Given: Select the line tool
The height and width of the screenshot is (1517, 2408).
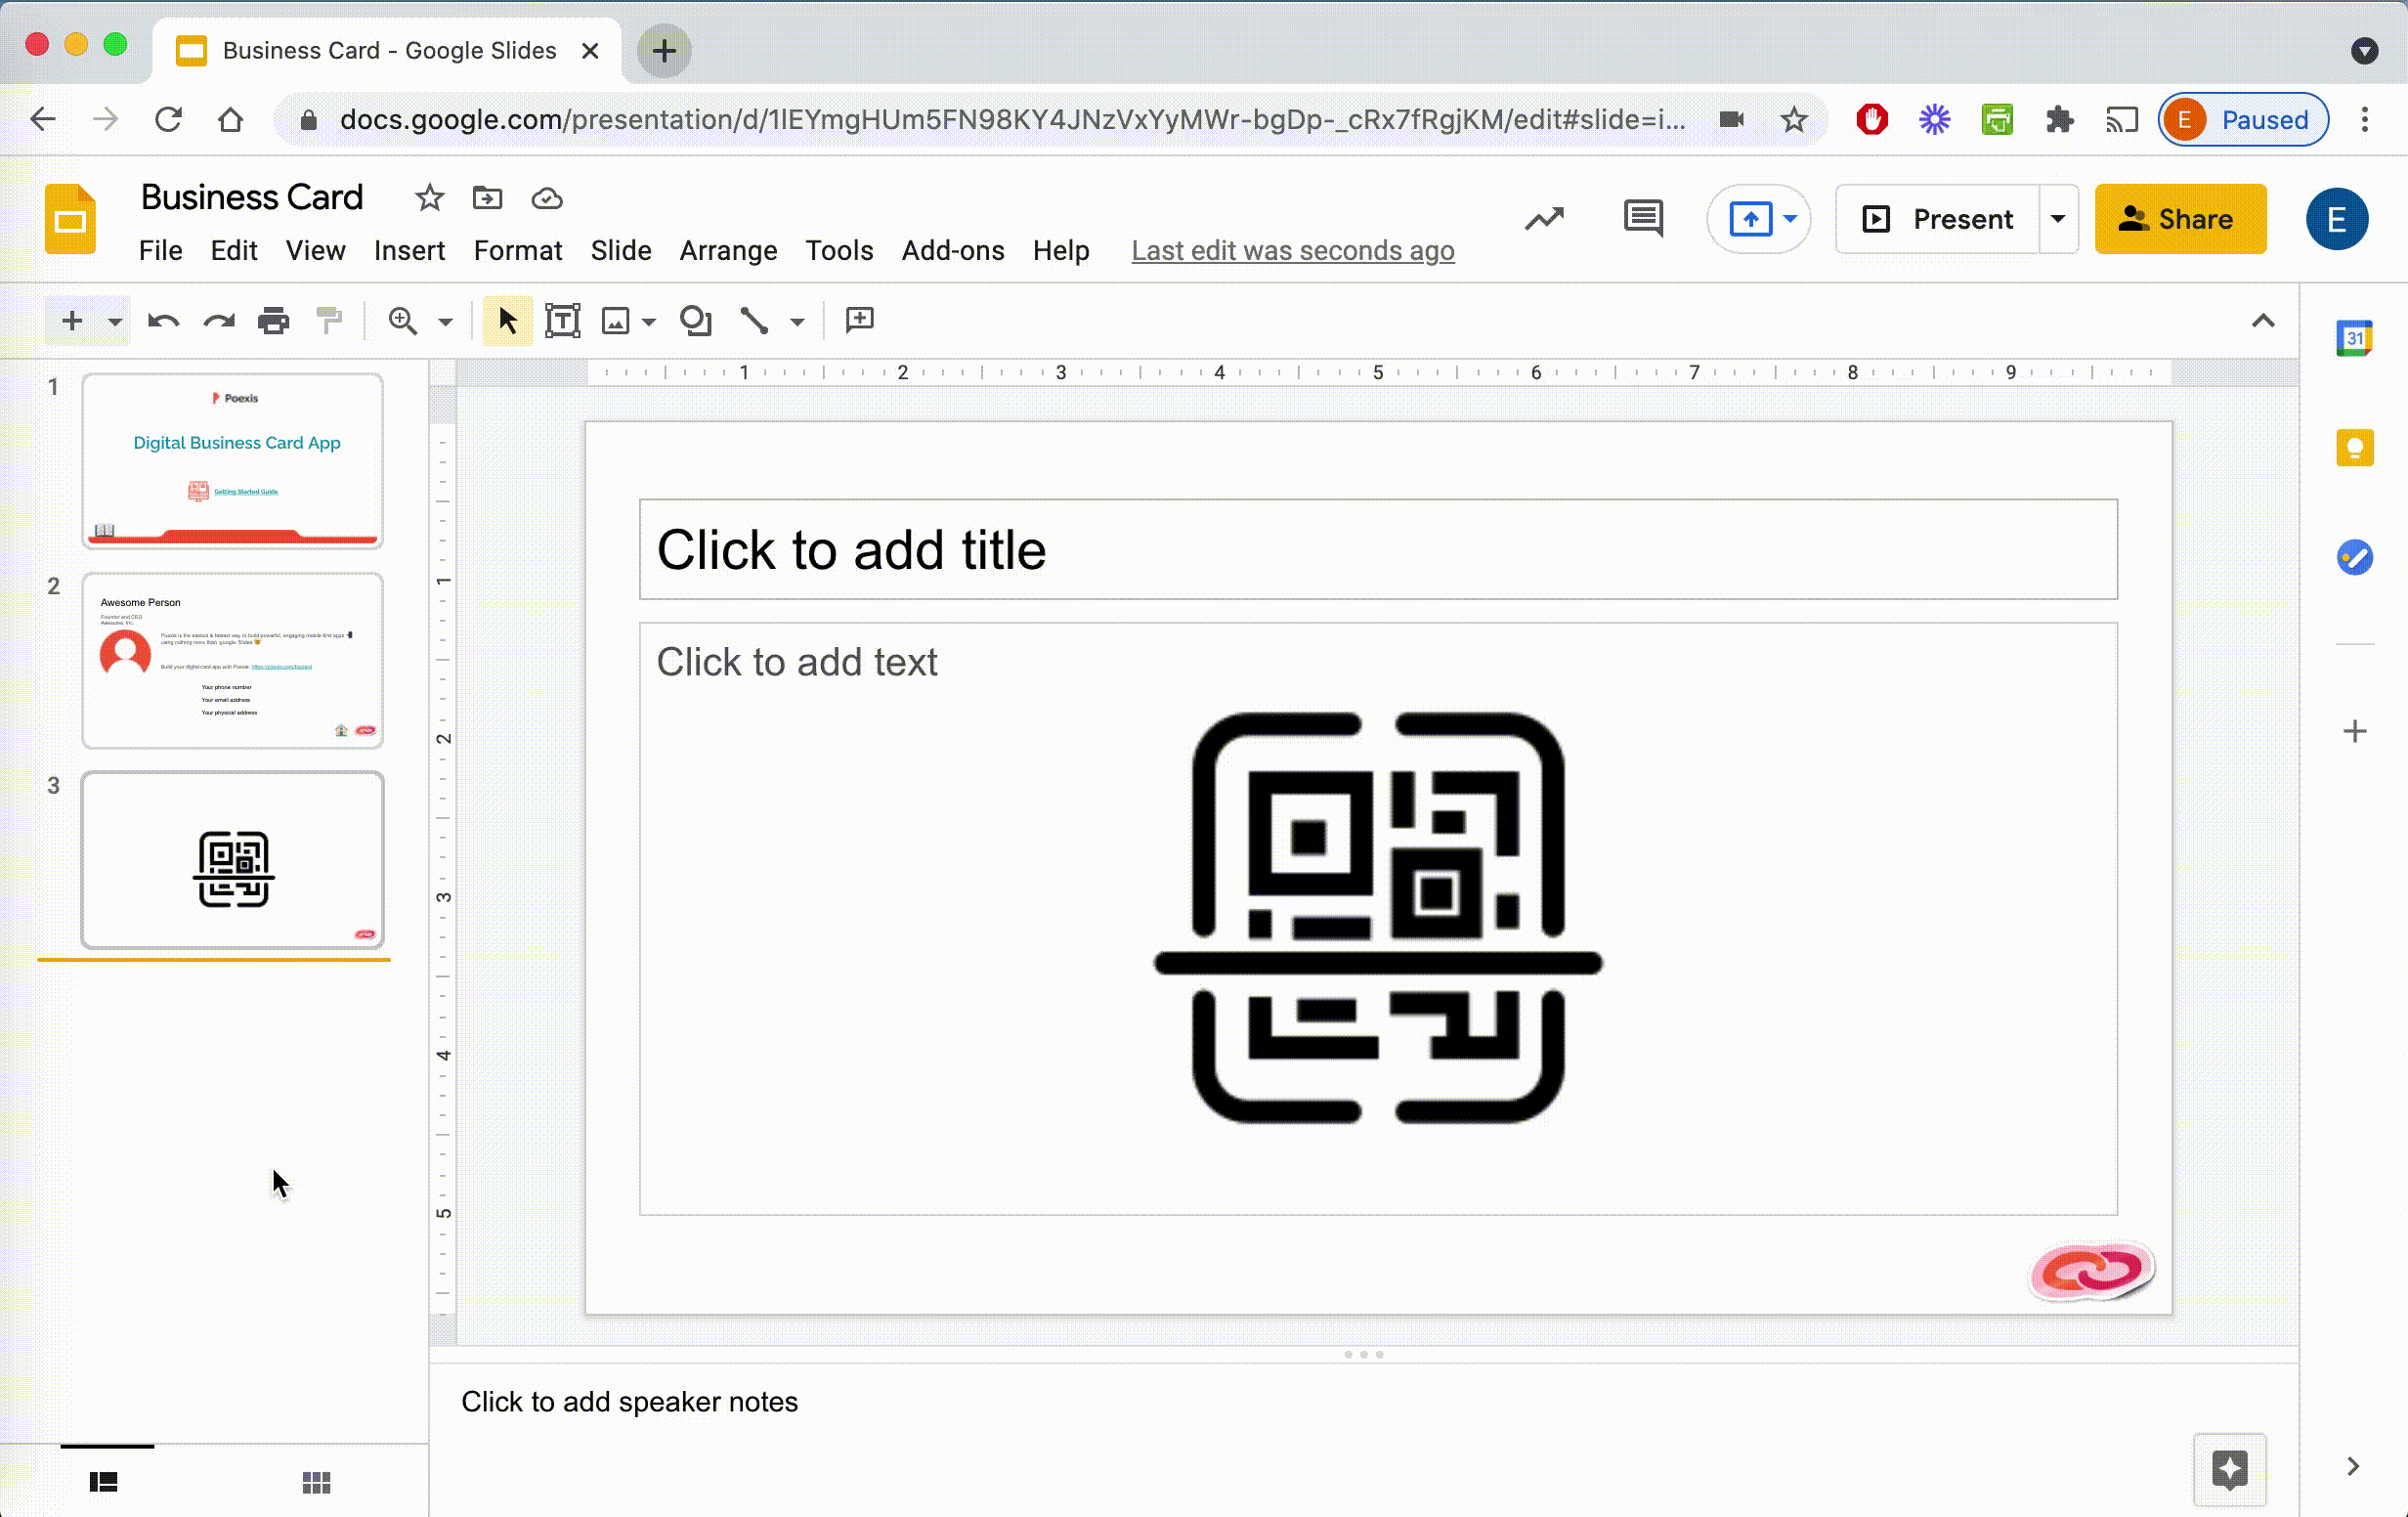Looking at the screenshot, I should [x=754, y=321].
